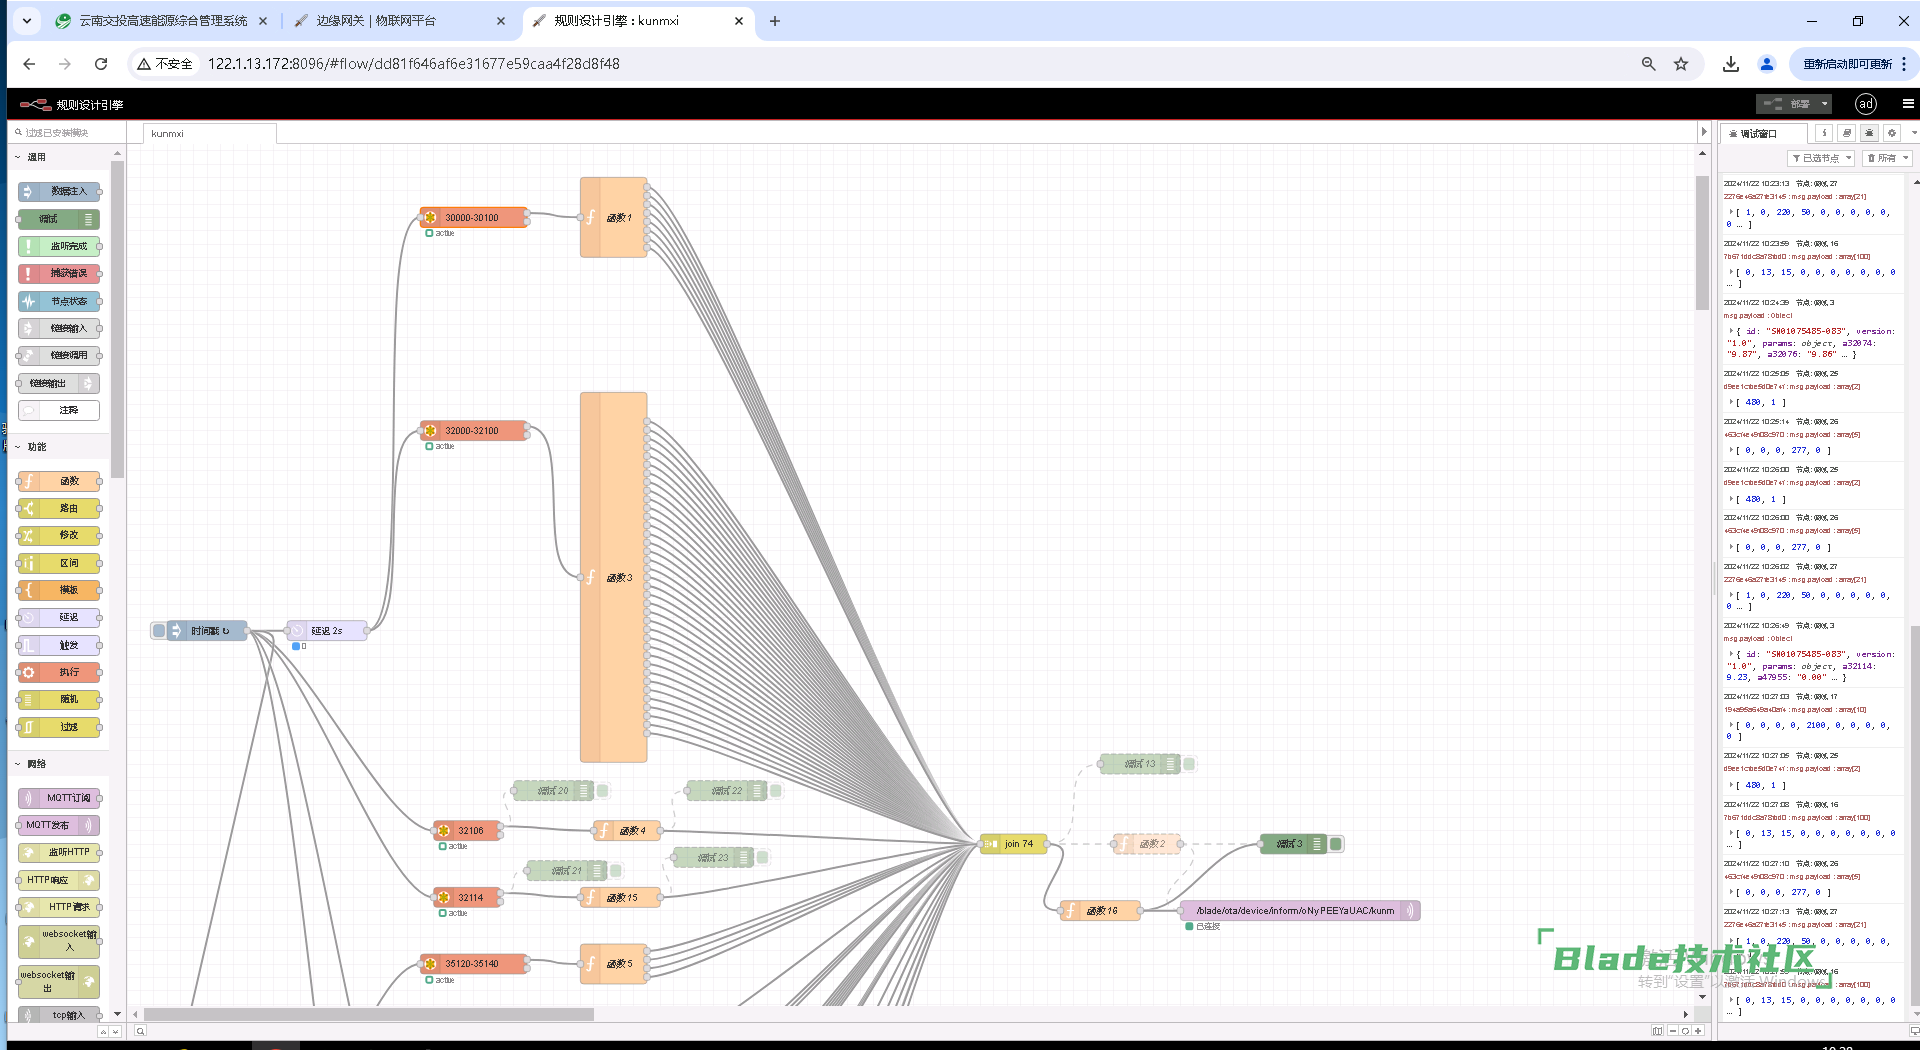This screenshot has height=1050, width=1920.
Task: Focus the 过滤已安装模块 palette search field
Action: click(x=67, y=132)
